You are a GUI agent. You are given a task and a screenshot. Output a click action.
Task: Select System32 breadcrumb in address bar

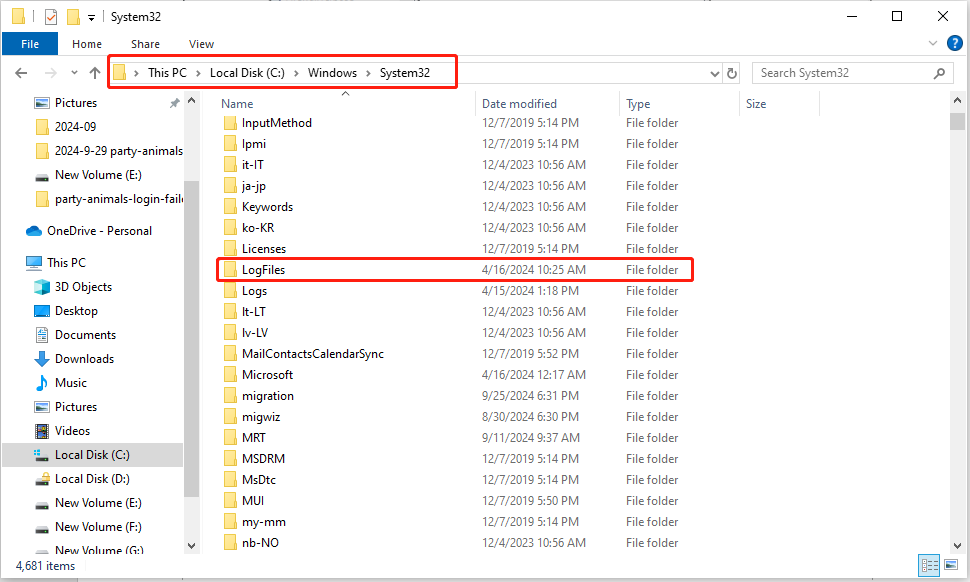coord(405,73)
